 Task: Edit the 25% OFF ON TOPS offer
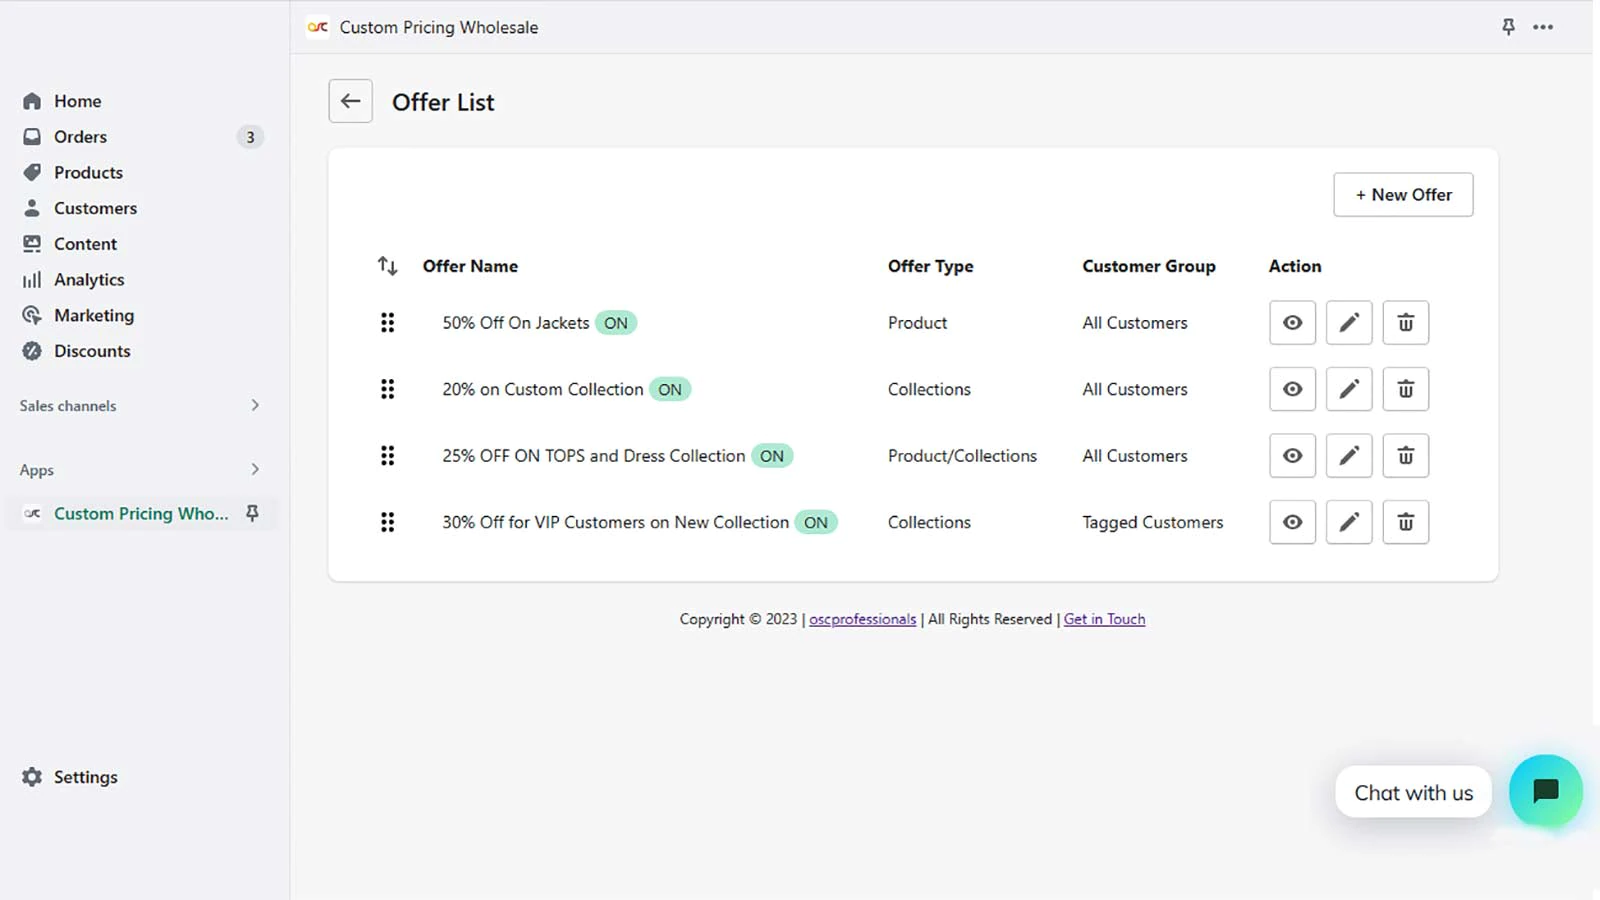(x=1348, y=456)
